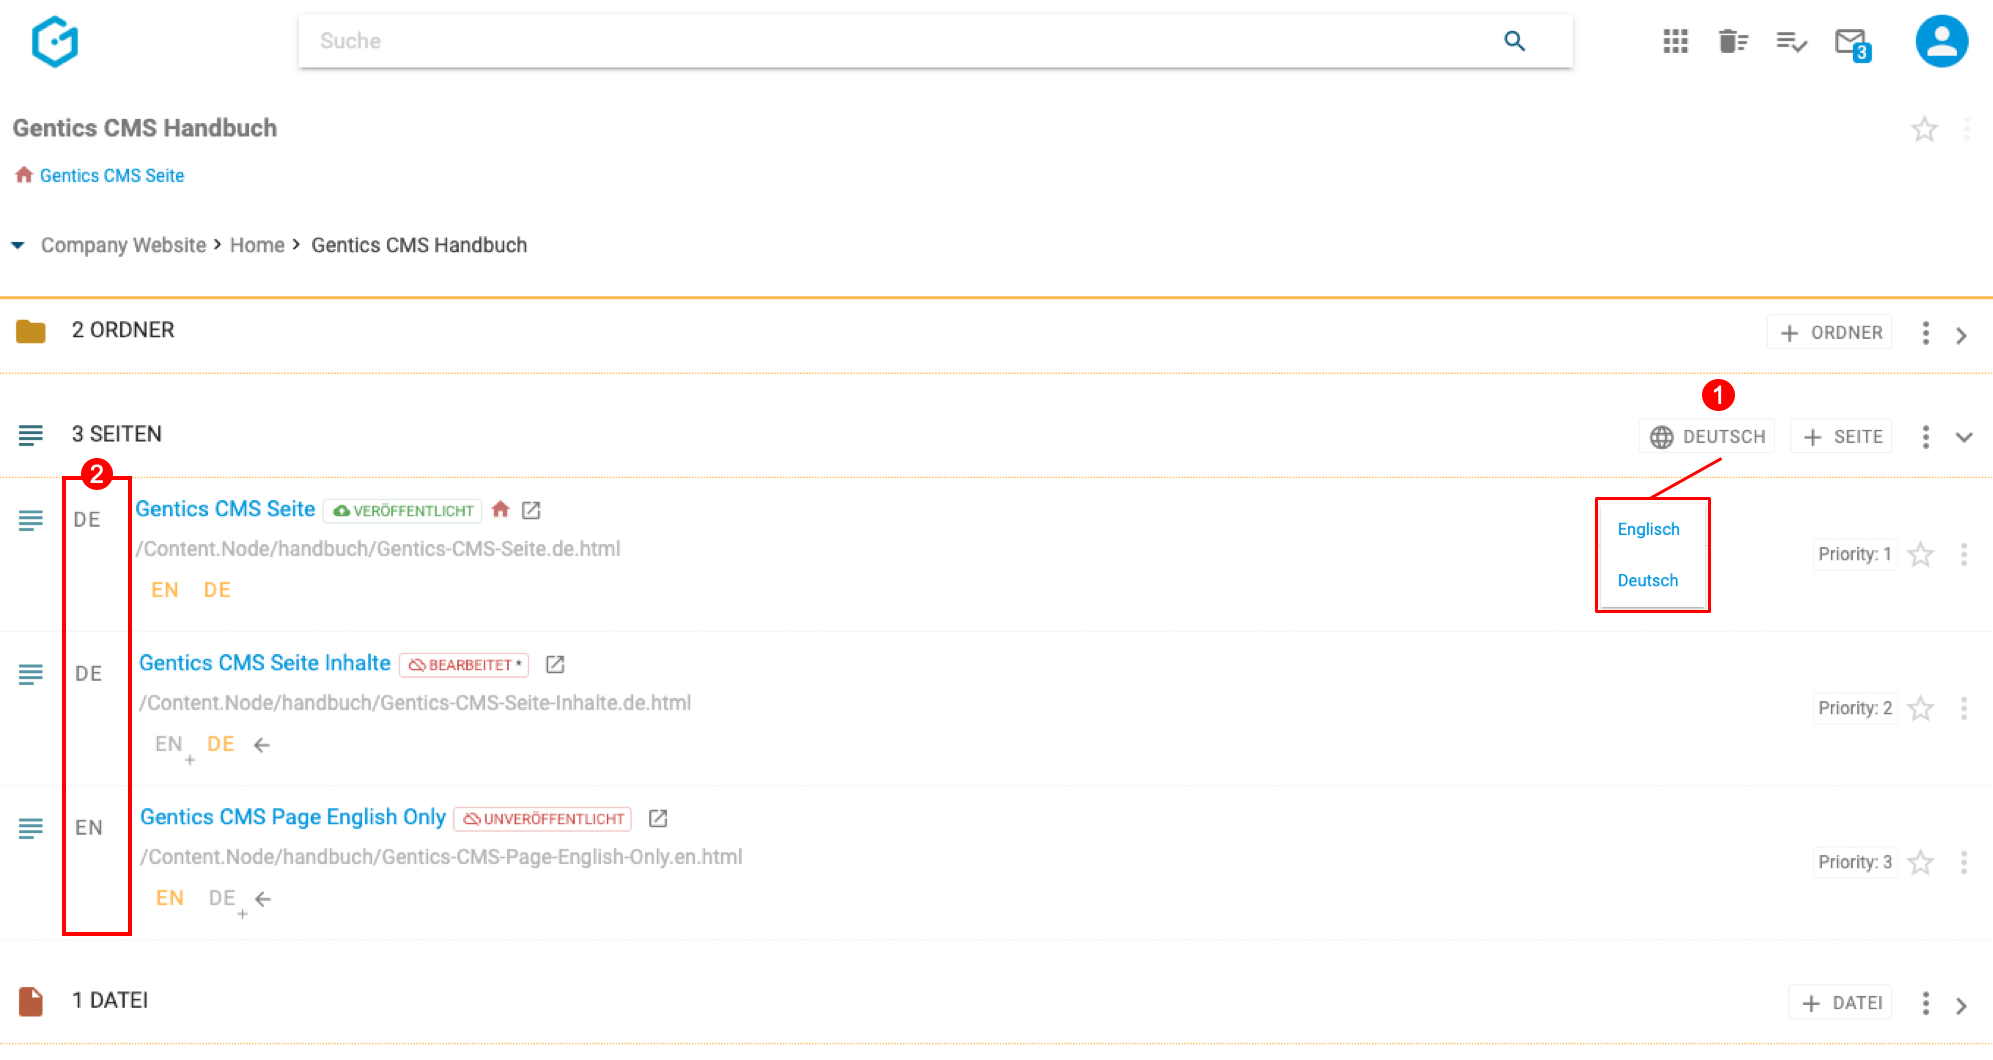Add EN translation for Gentics CMS Seite Inhalte
Viewport: 1993px width, 1060px height.
[x=173, y=746]
